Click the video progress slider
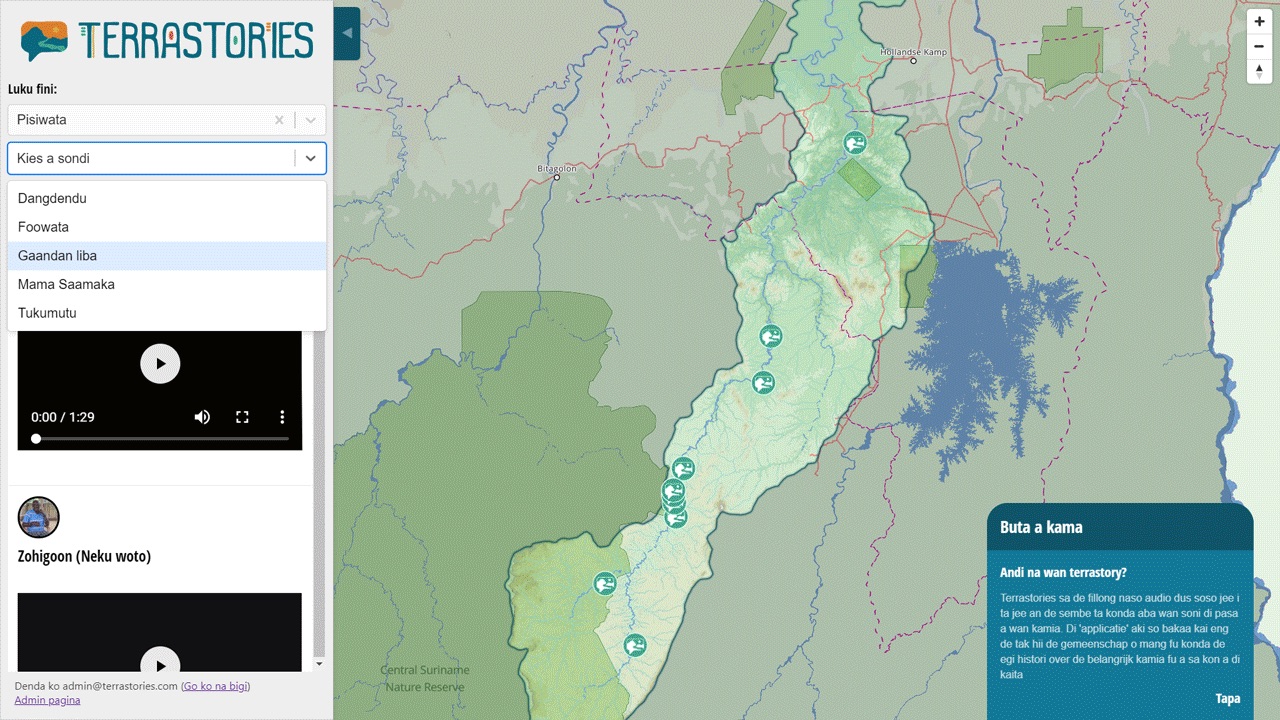 (160, 439)
